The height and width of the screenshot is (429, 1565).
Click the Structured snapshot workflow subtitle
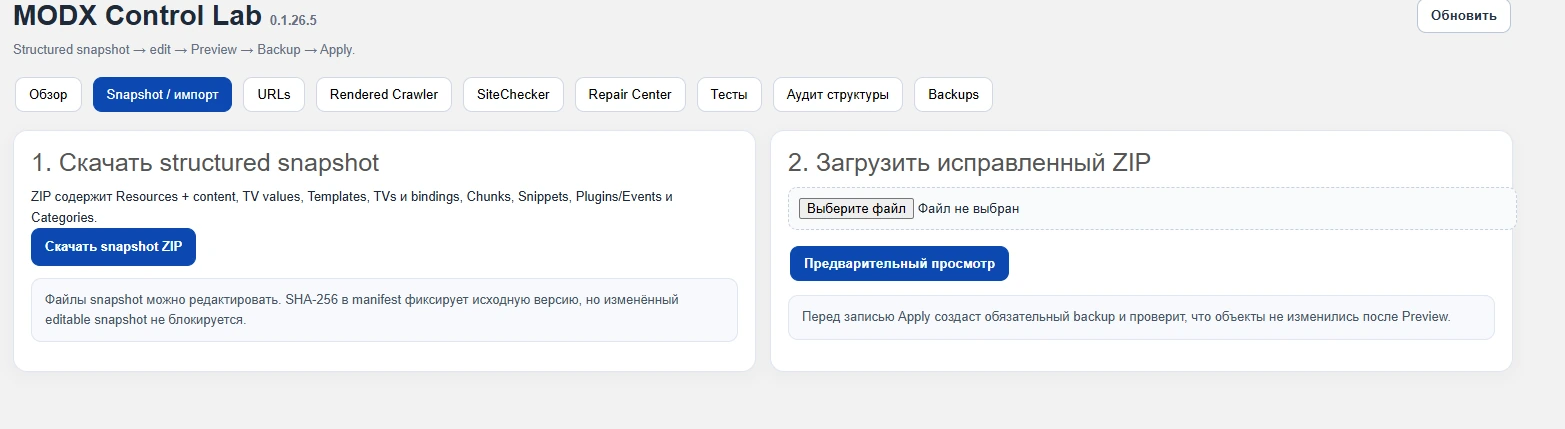[x=184, y=49]
